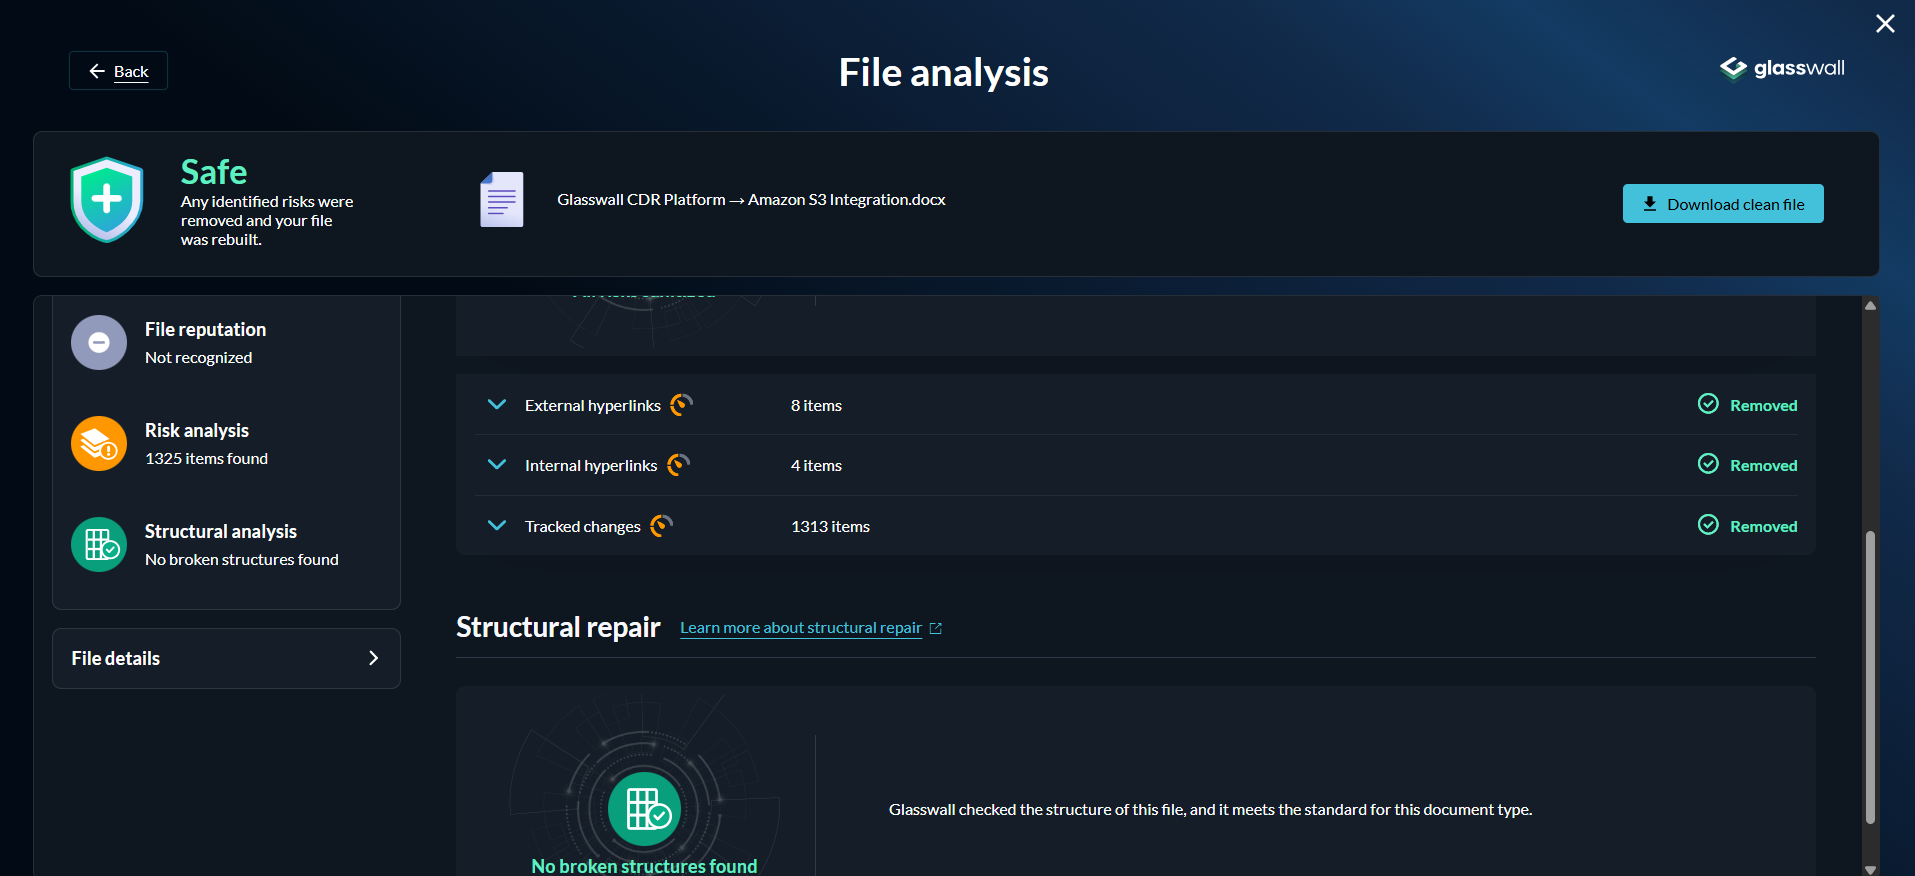Click the File reputation minus circle icon

99,343
